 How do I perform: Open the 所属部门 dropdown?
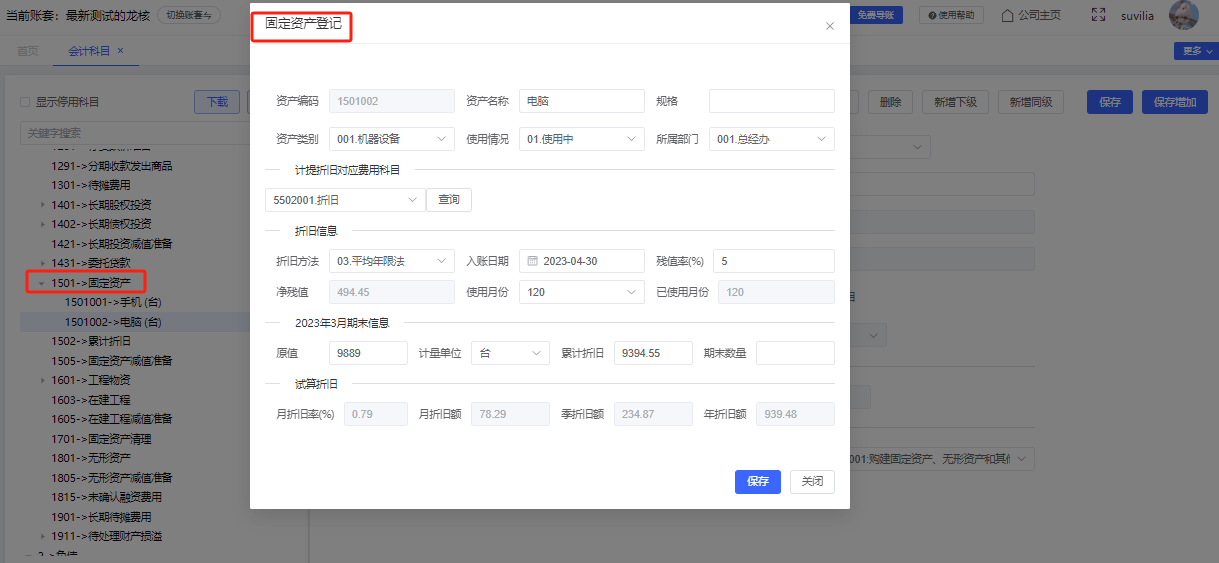click(x=771, y=139)
